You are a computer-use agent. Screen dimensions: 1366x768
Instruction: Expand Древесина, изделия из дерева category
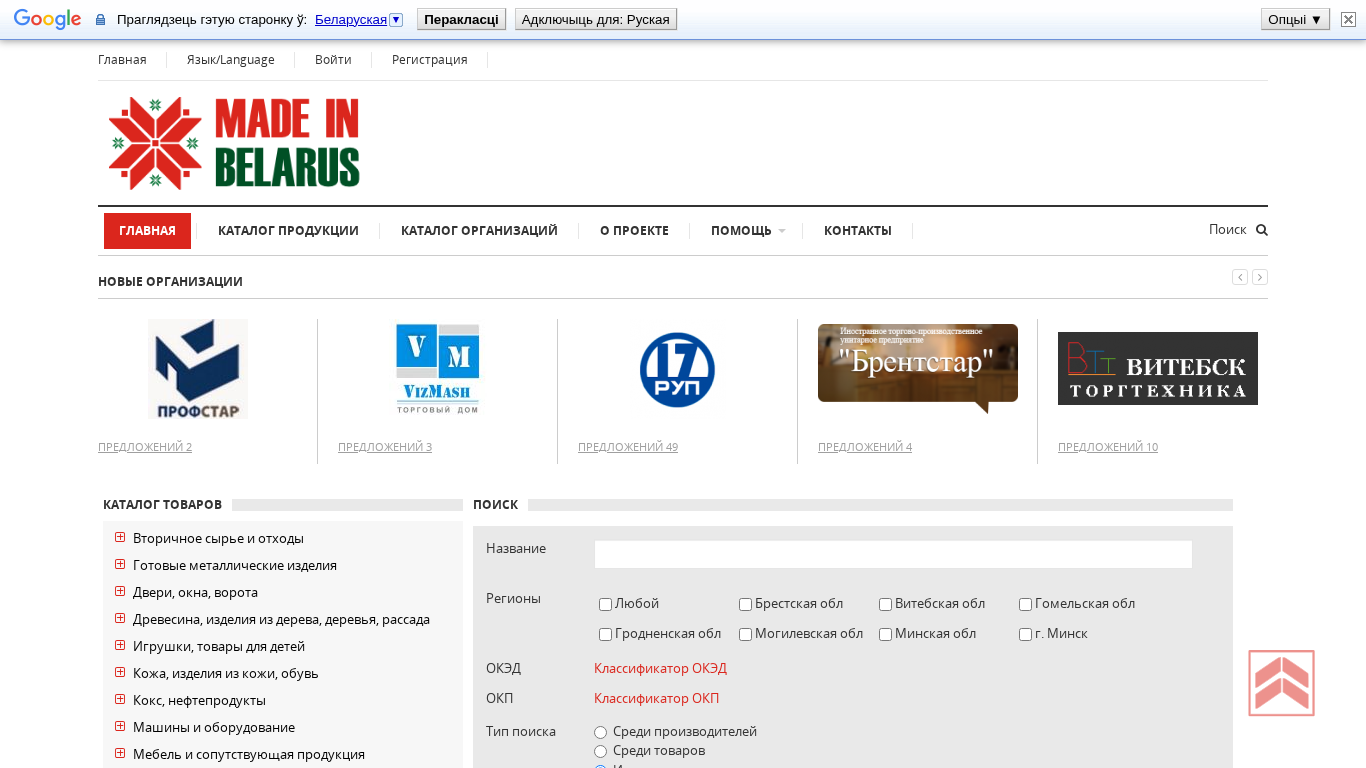120,618
